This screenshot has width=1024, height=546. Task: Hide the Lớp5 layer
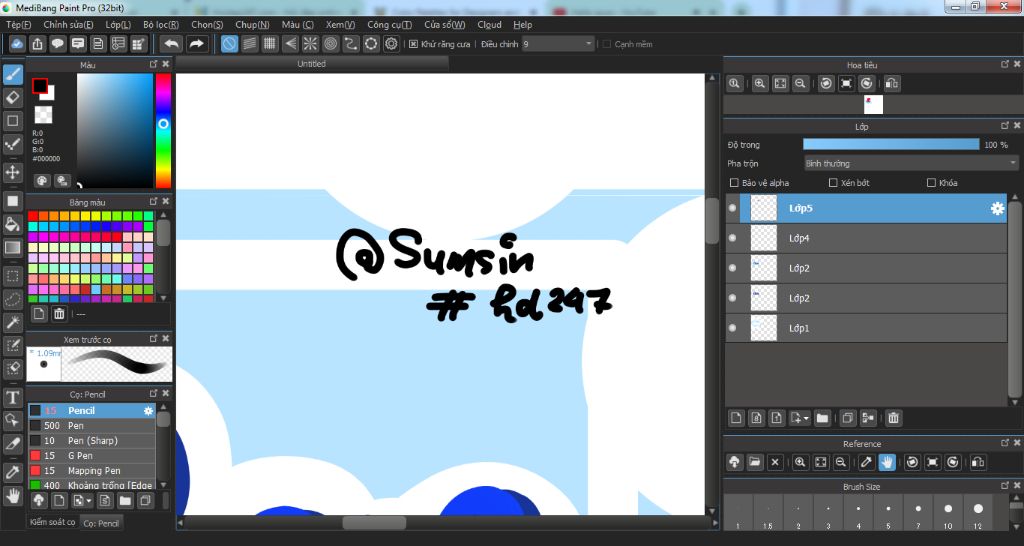point(732,208)
